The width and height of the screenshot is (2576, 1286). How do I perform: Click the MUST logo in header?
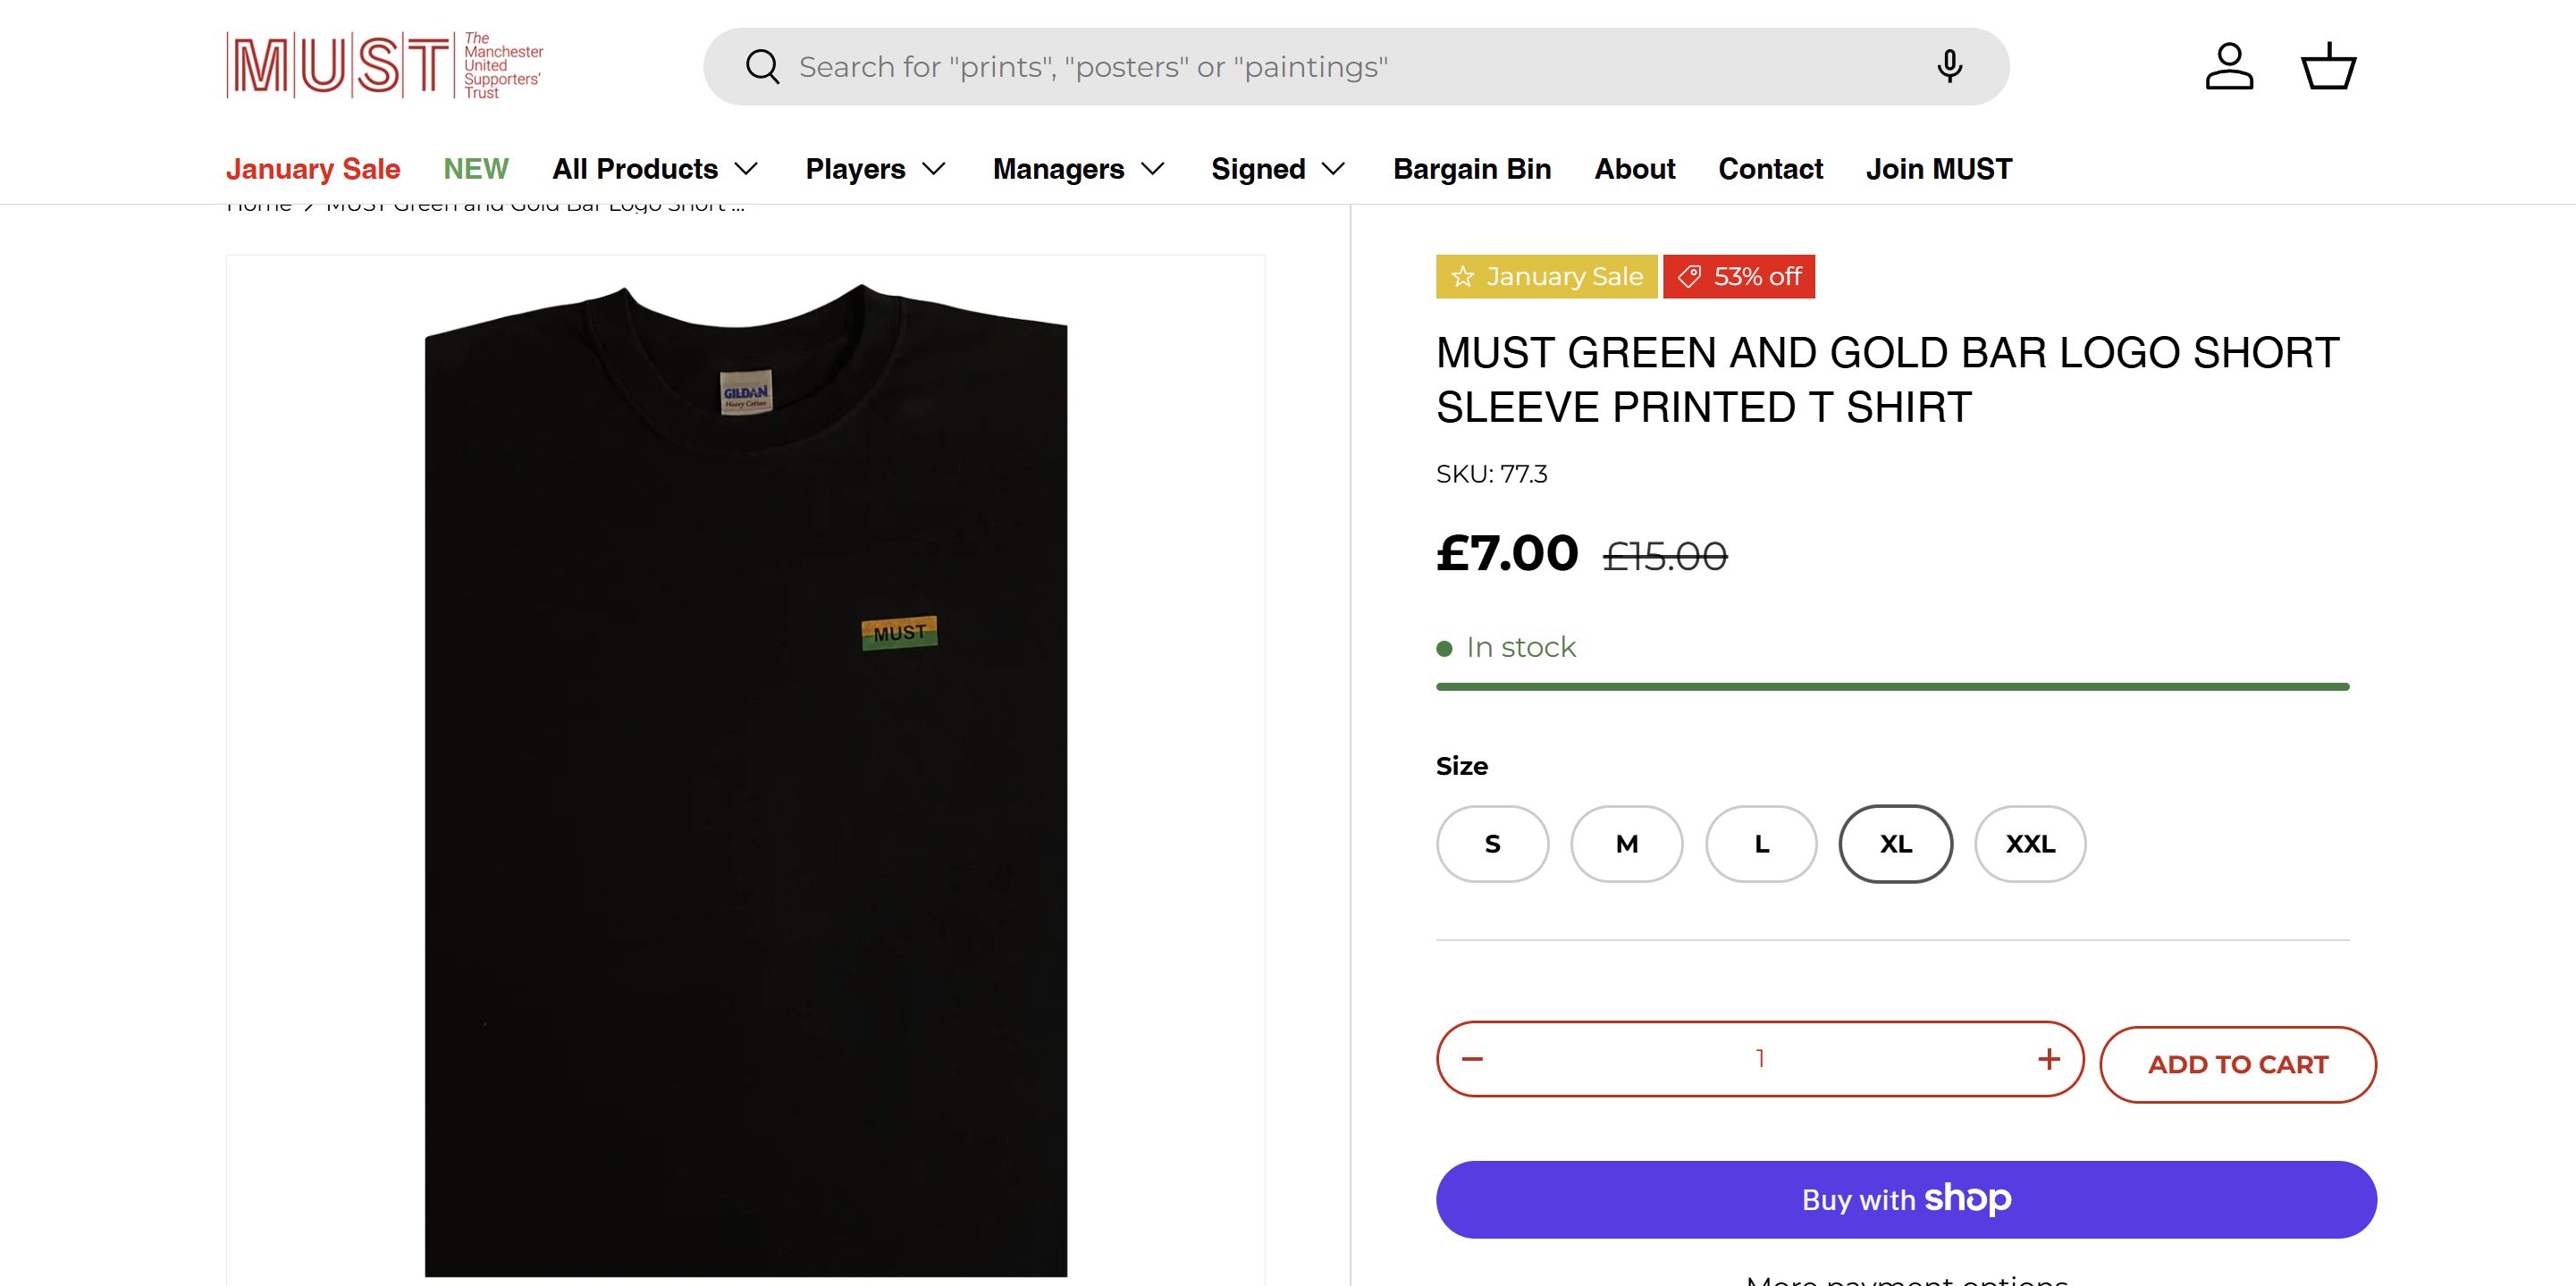coord(385,66)
